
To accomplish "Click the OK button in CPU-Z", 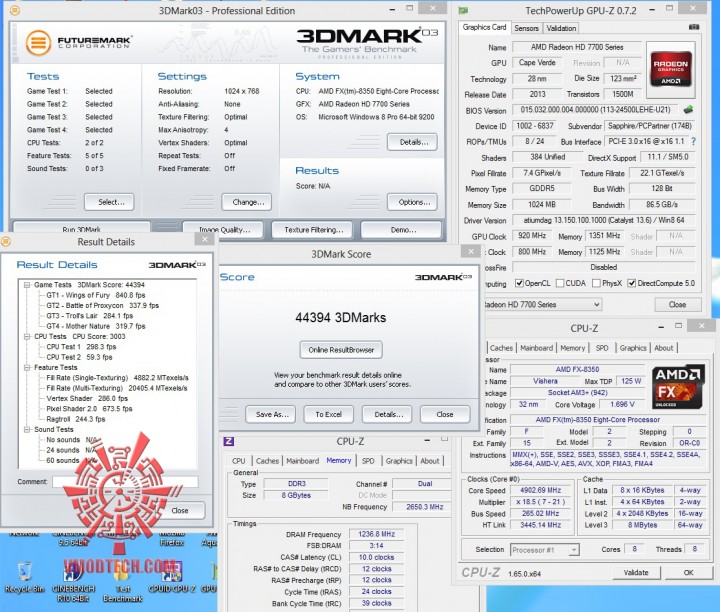I will click(688, 573).
